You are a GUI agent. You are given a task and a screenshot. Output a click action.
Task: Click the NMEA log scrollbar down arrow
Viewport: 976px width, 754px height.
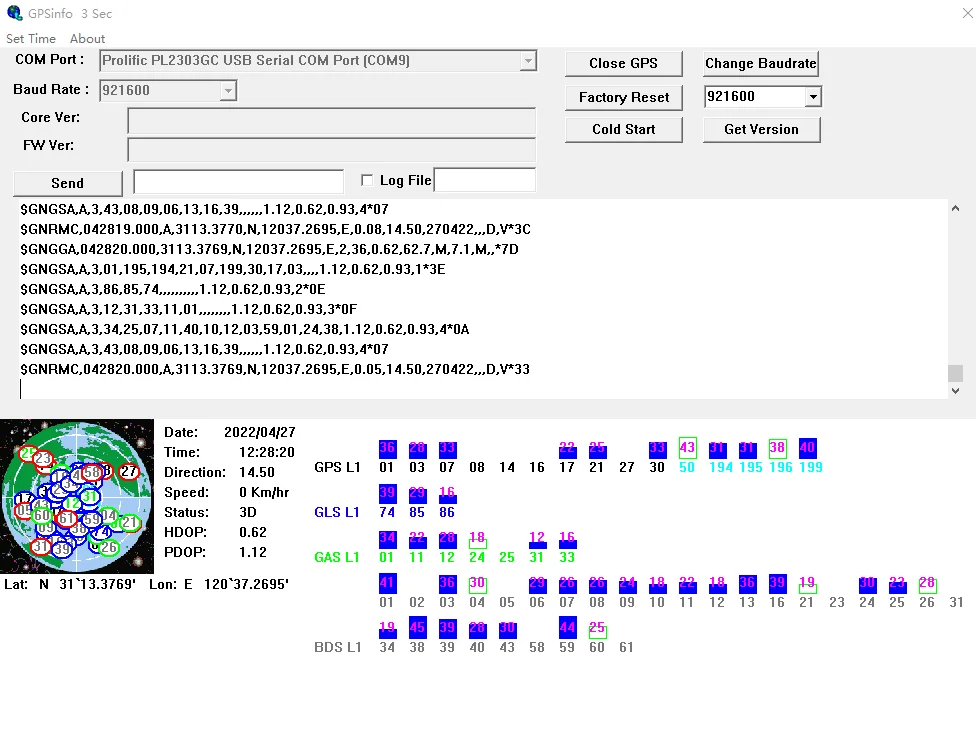955,391
